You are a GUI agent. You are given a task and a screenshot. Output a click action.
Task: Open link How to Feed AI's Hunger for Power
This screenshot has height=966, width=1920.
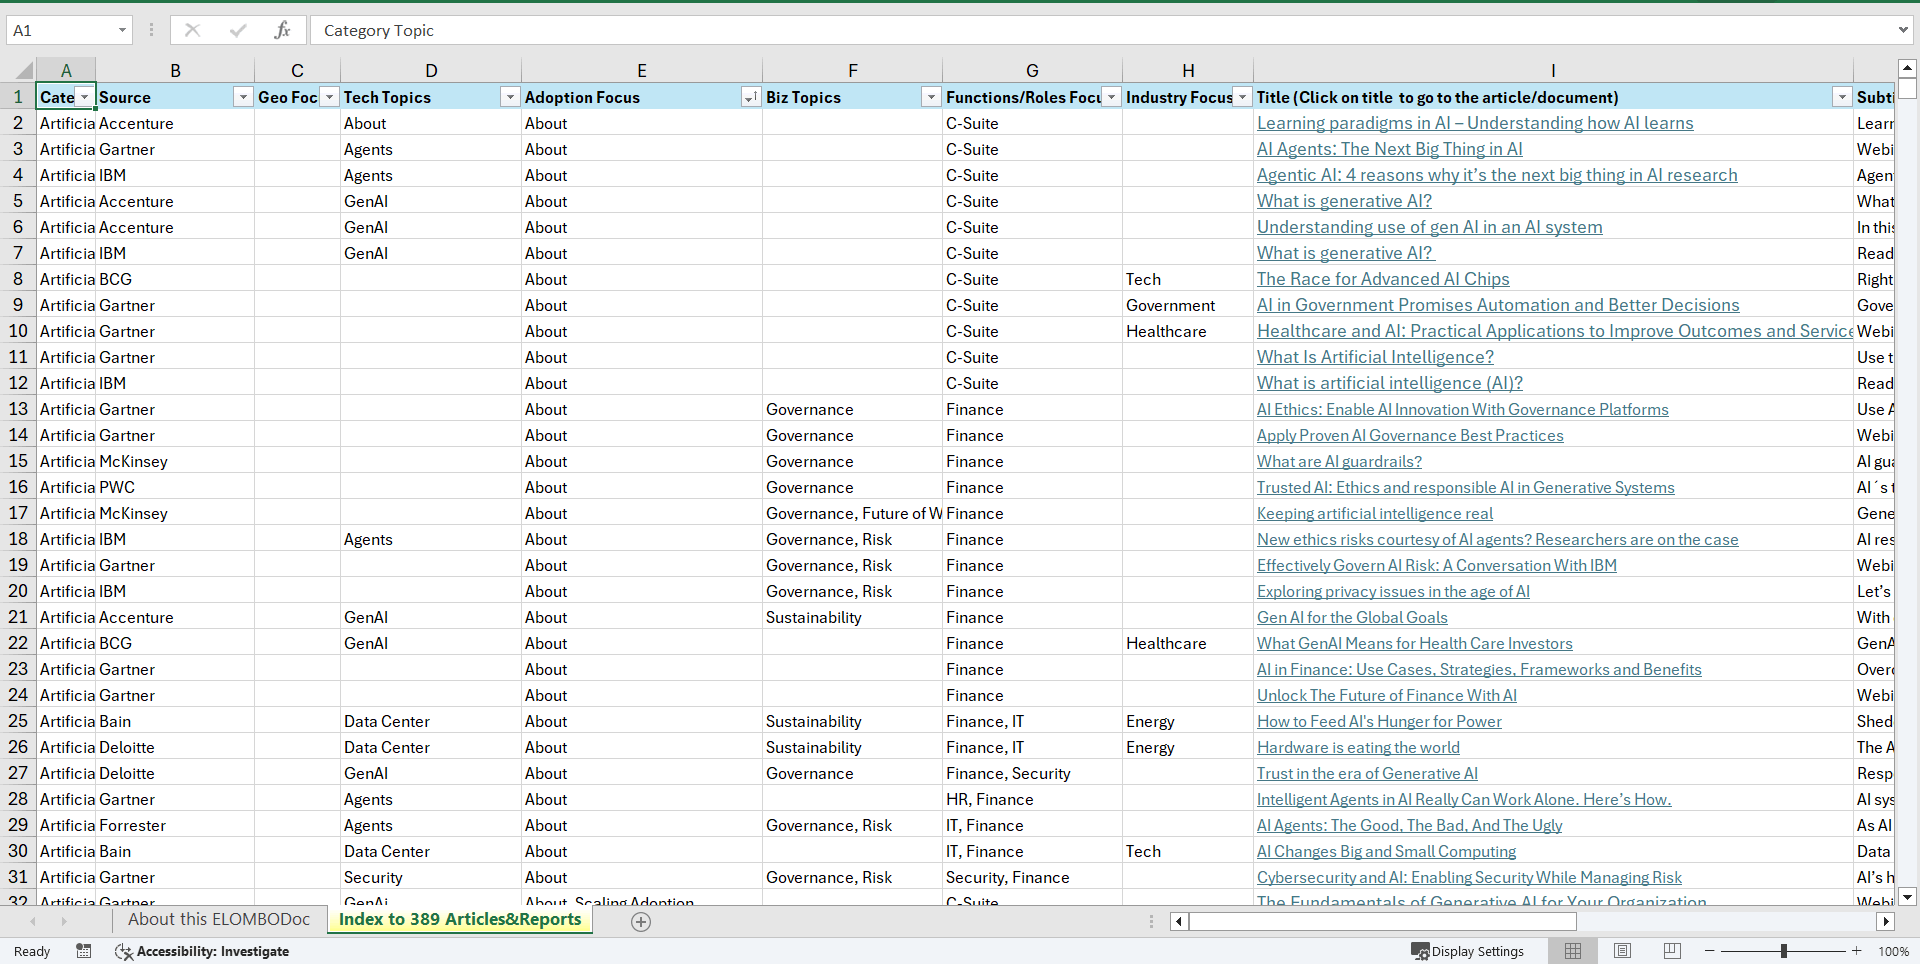click(1379, 721)
